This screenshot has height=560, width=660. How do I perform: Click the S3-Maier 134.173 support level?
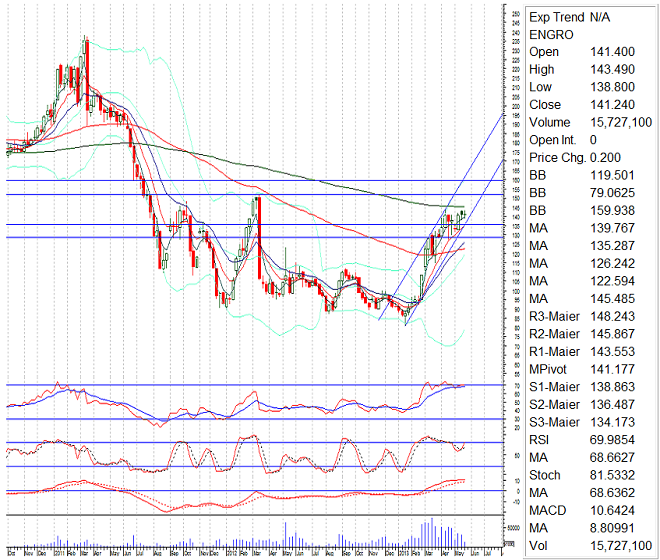click(580, 422)
